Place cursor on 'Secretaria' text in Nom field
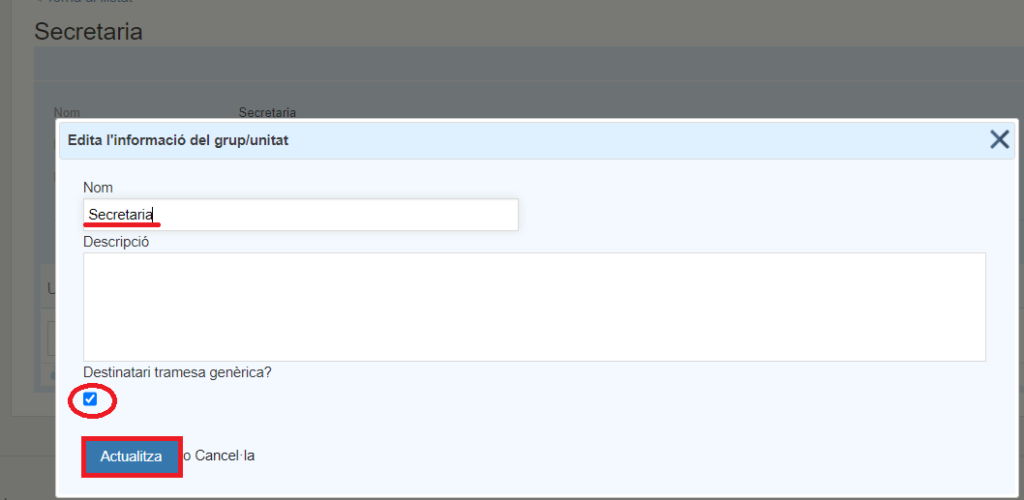The width and height of the screenshot is (1024, 500). (120, 214)
